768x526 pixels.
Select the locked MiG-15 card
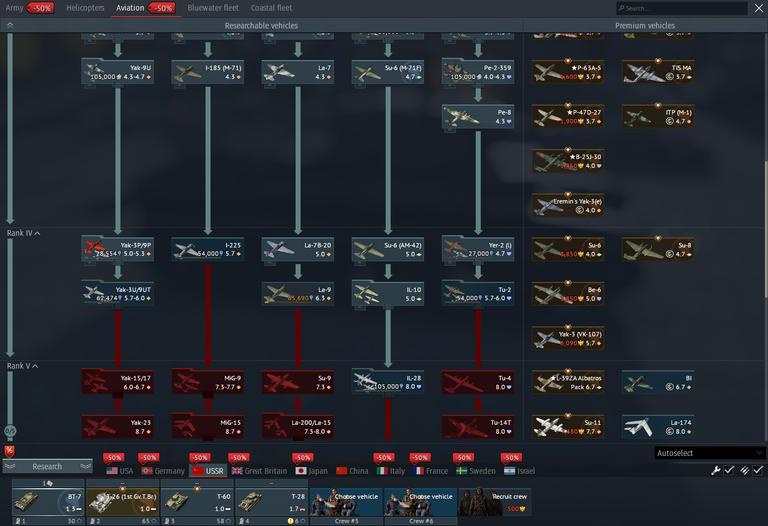pyautogui.click(x=208, y=427)
